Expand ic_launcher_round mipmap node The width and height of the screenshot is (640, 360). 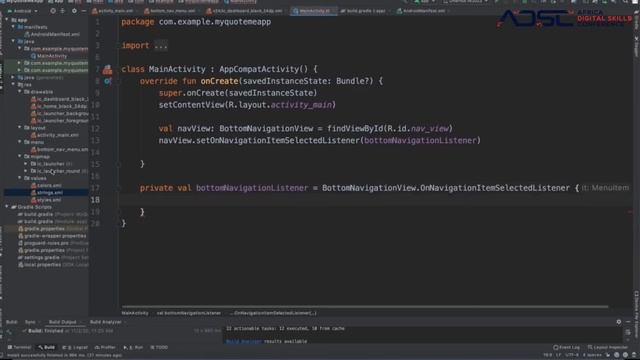[26, 171]
